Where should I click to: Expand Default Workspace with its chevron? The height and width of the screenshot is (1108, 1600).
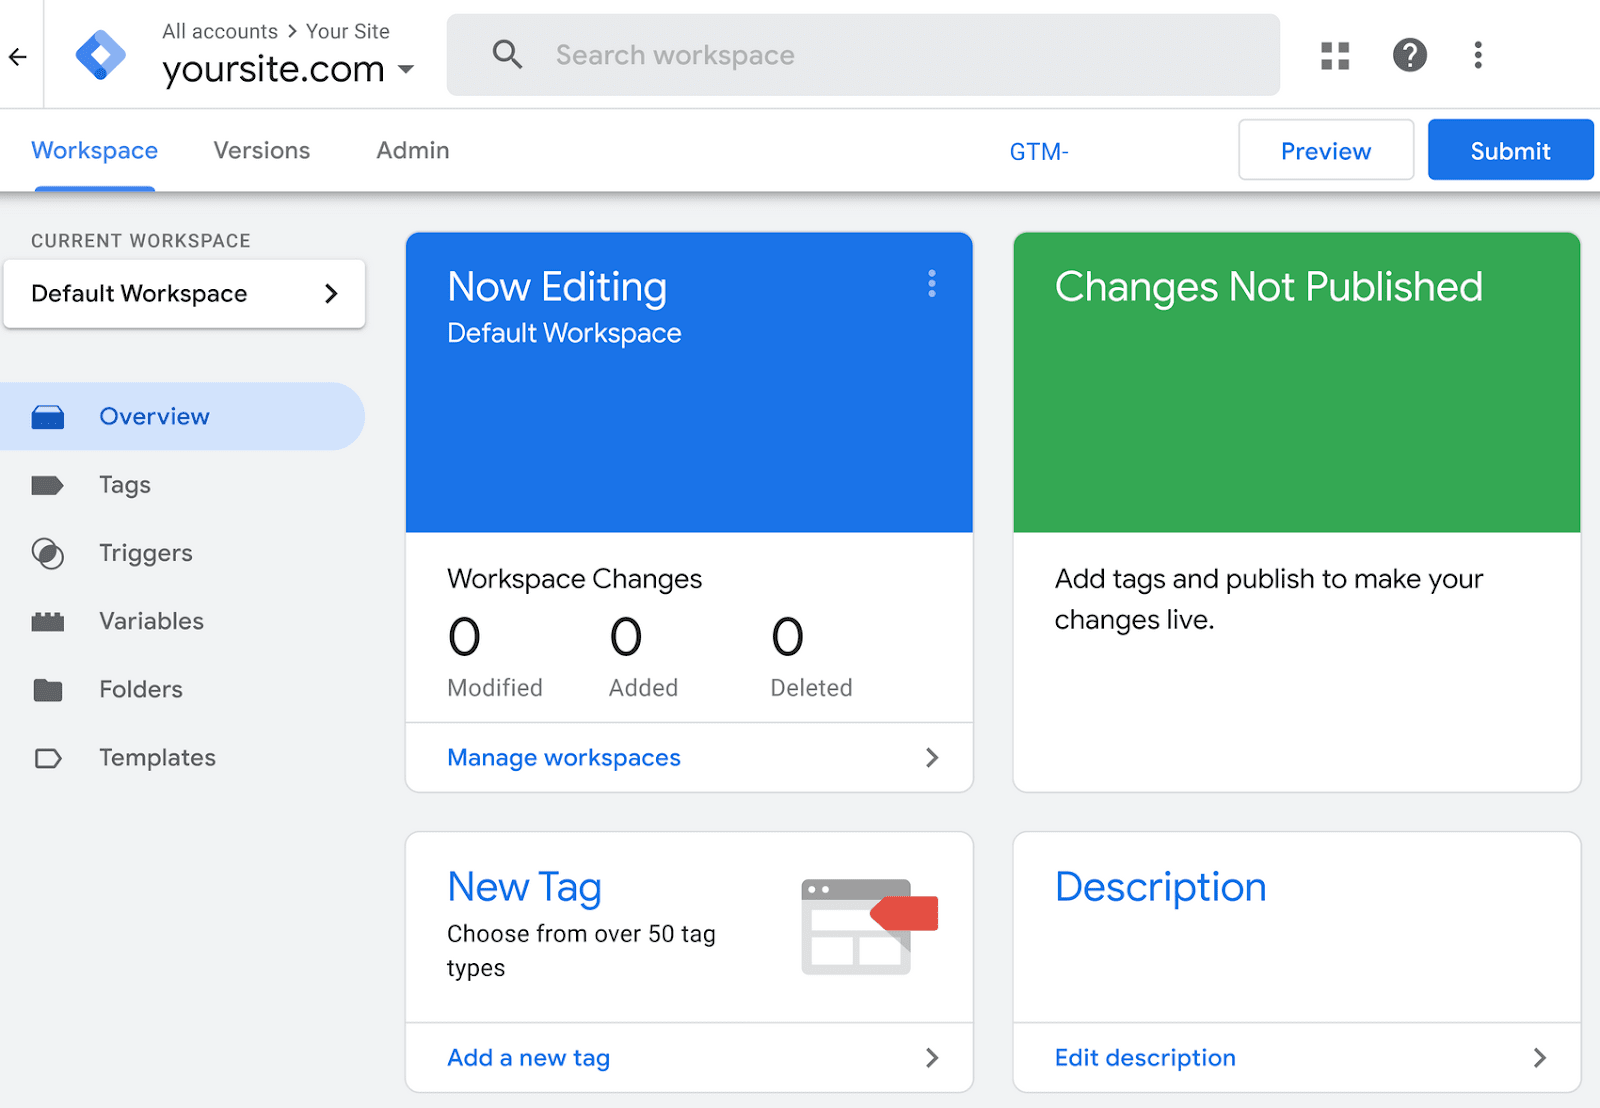point(331,293)
